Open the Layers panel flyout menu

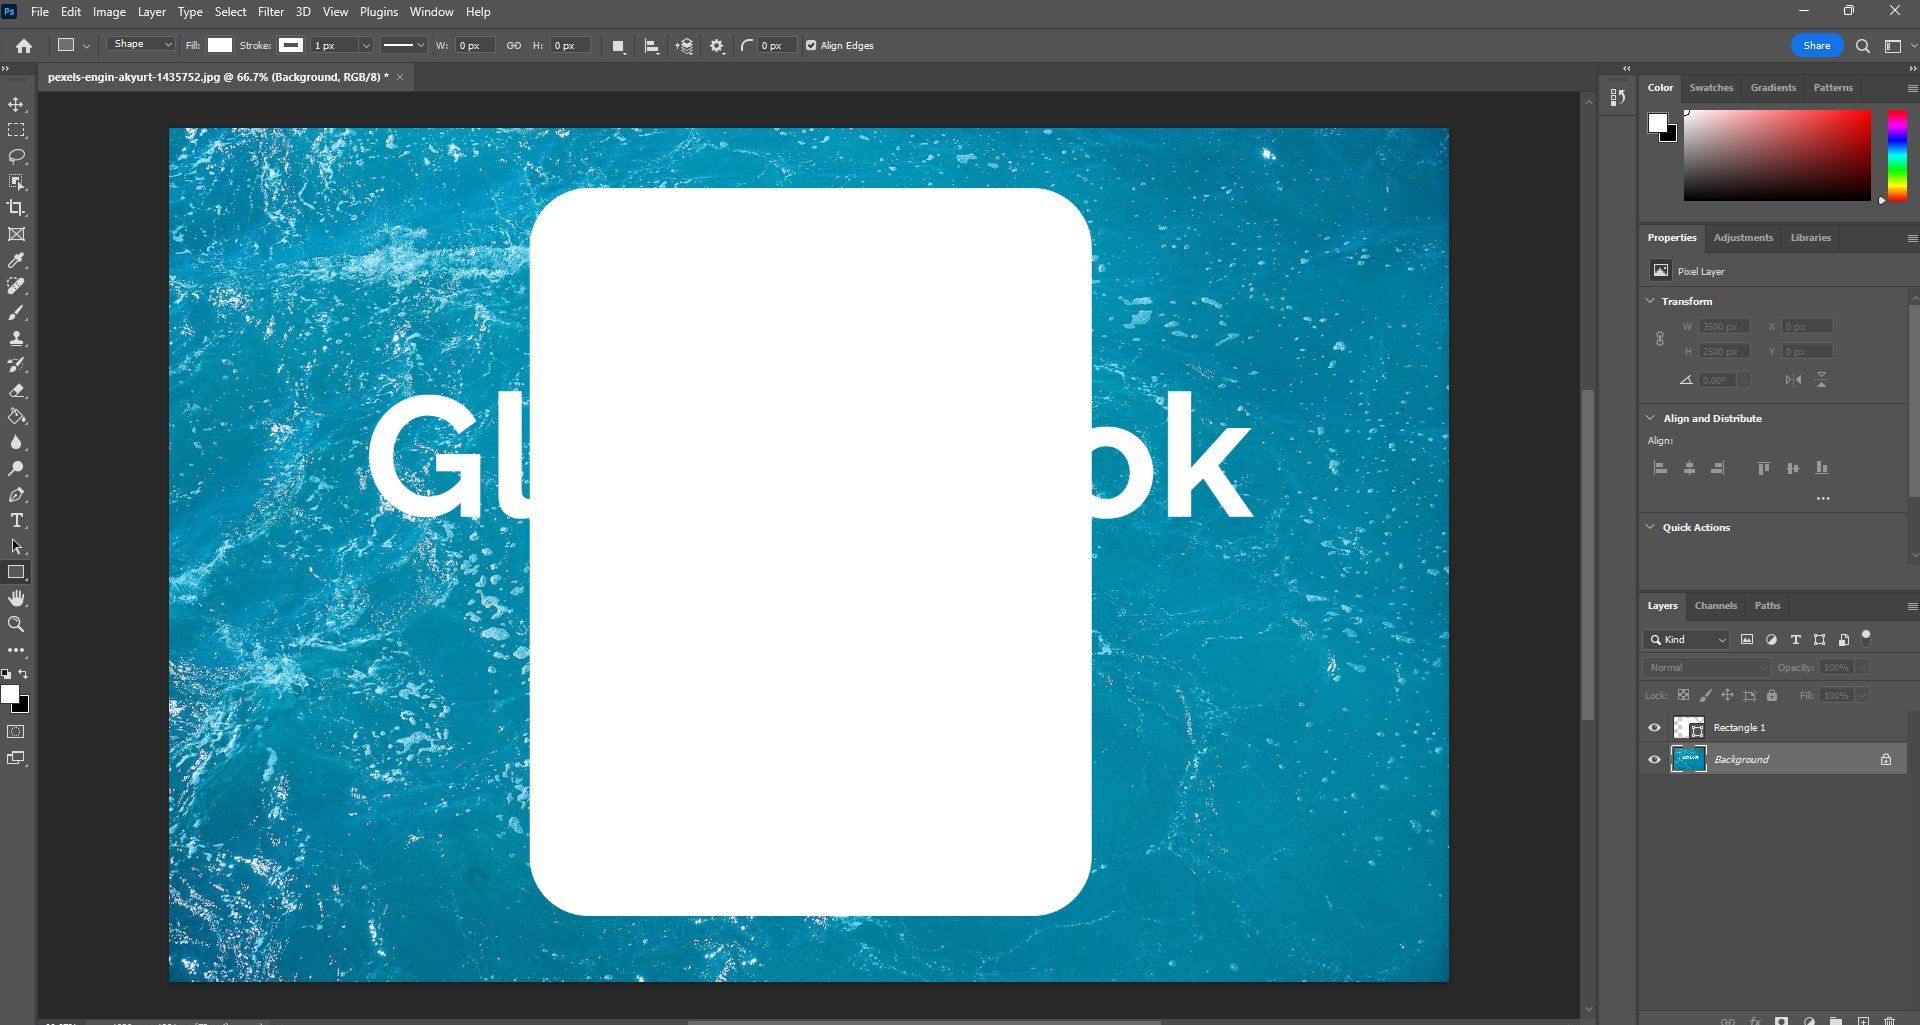[x=1912, y=606]
